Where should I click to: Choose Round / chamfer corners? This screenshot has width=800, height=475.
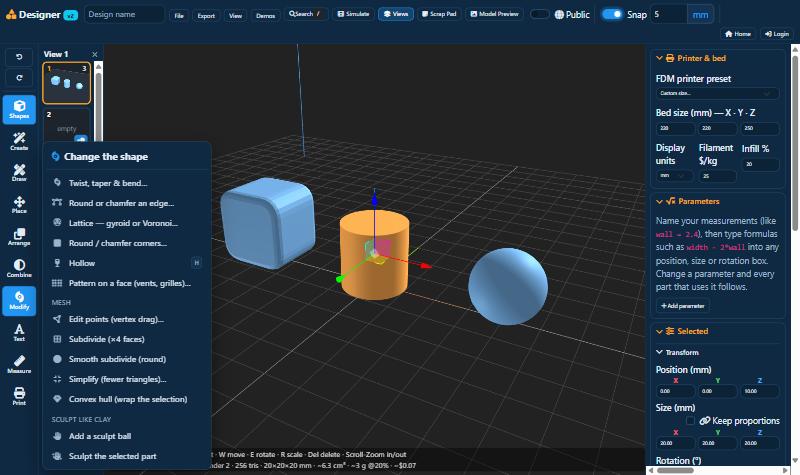127,243
